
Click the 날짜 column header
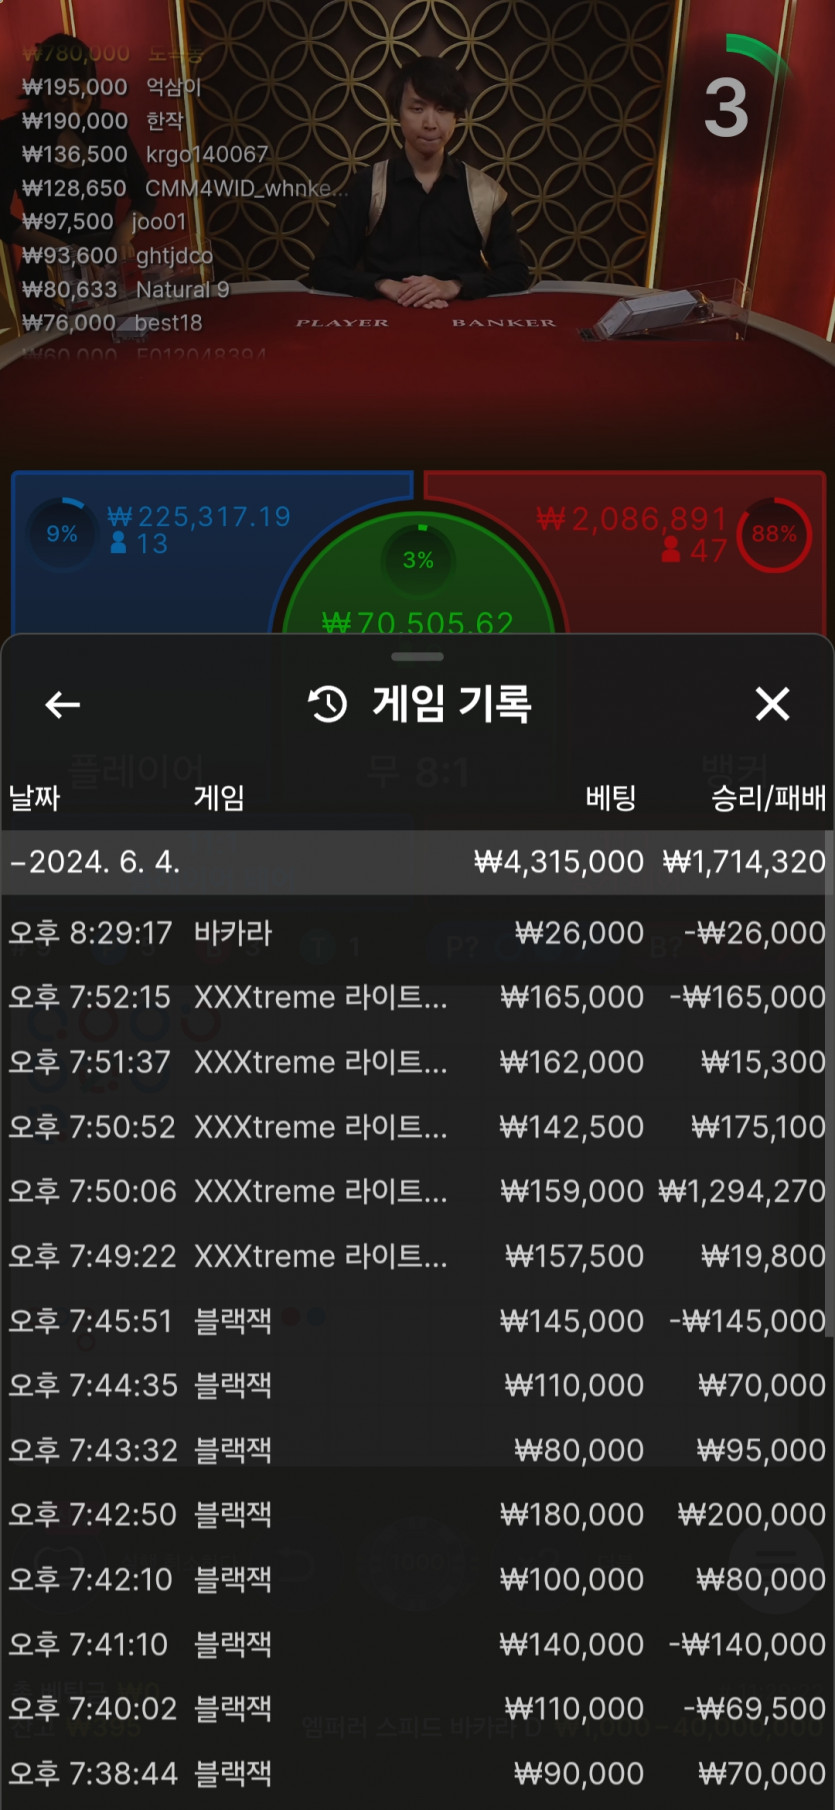click(34, 797)
